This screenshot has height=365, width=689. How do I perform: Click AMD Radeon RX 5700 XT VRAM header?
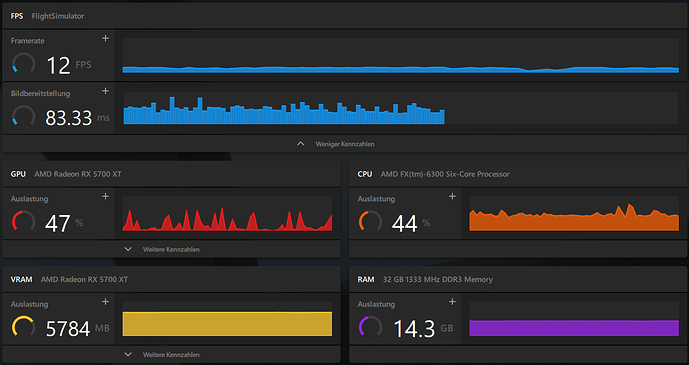tap(84, 279)
